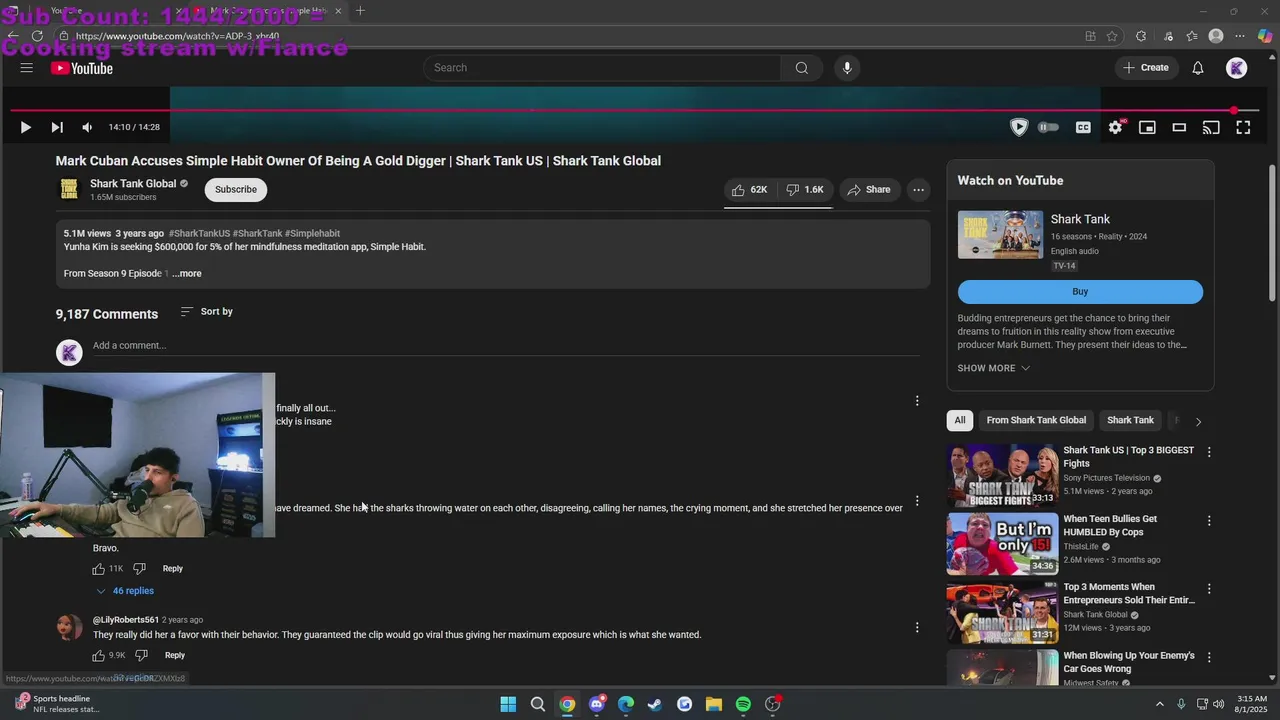1280x720 pixels.
Task: Open options for the comment ending 'is insane'
Action: click(x=917, y=401)
